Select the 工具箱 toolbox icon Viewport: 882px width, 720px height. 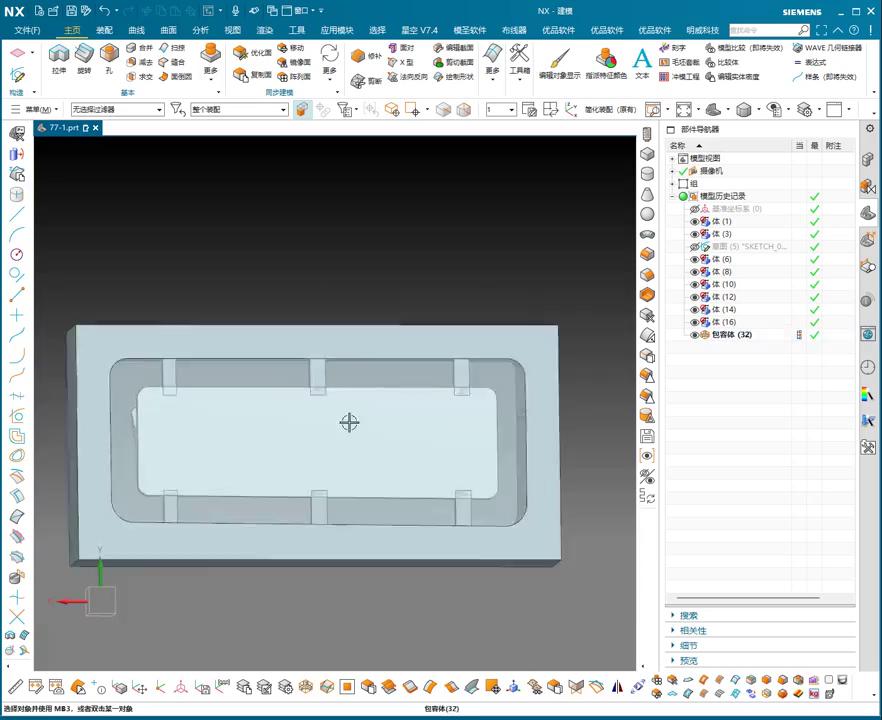point(519,54)
